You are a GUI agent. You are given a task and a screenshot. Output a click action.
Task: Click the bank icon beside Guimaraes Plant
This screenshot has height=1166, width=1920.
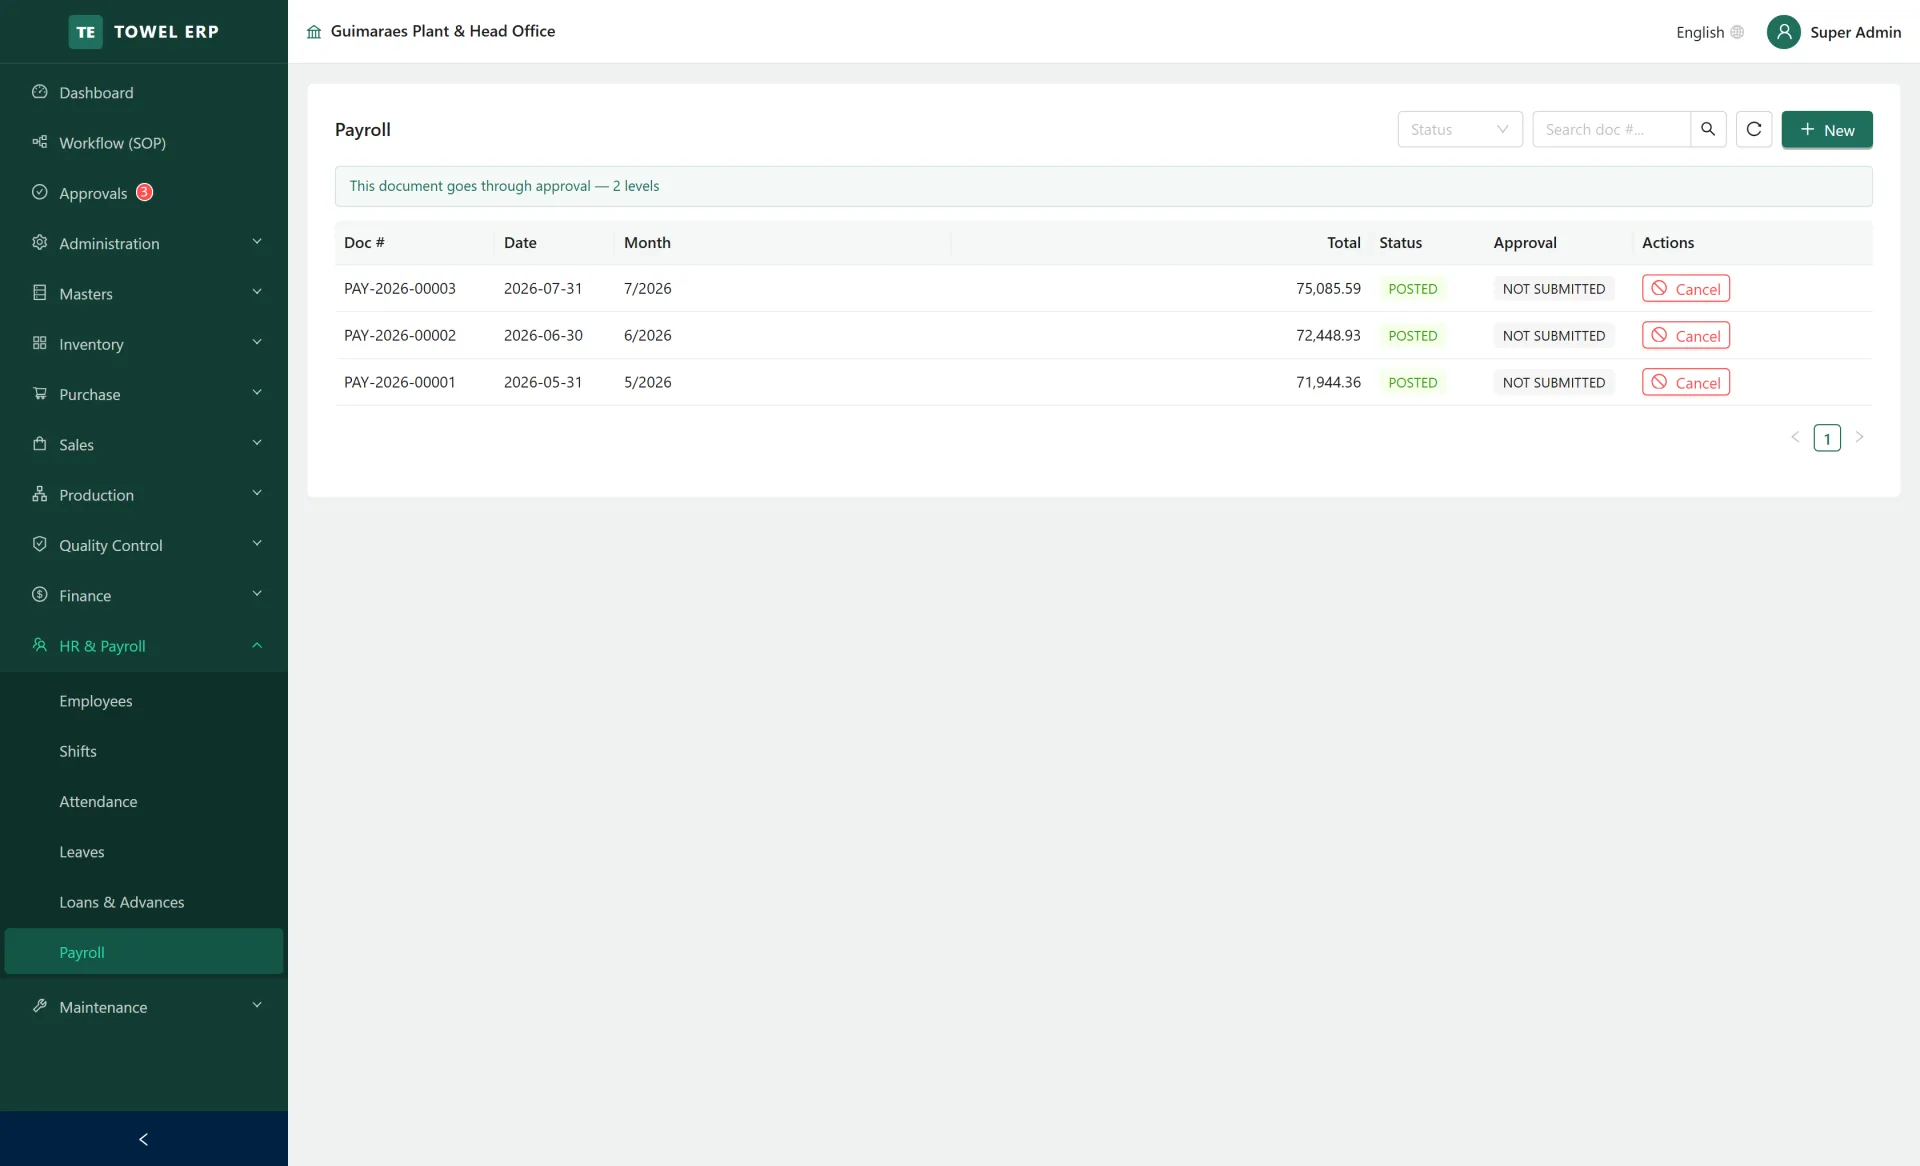click(x=314, y=32)
